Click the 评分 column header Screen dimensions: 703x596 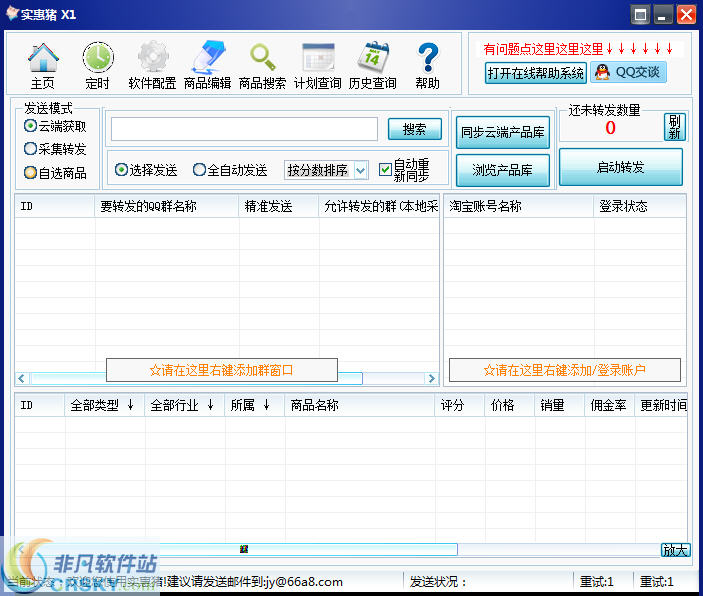click(460, 405)
